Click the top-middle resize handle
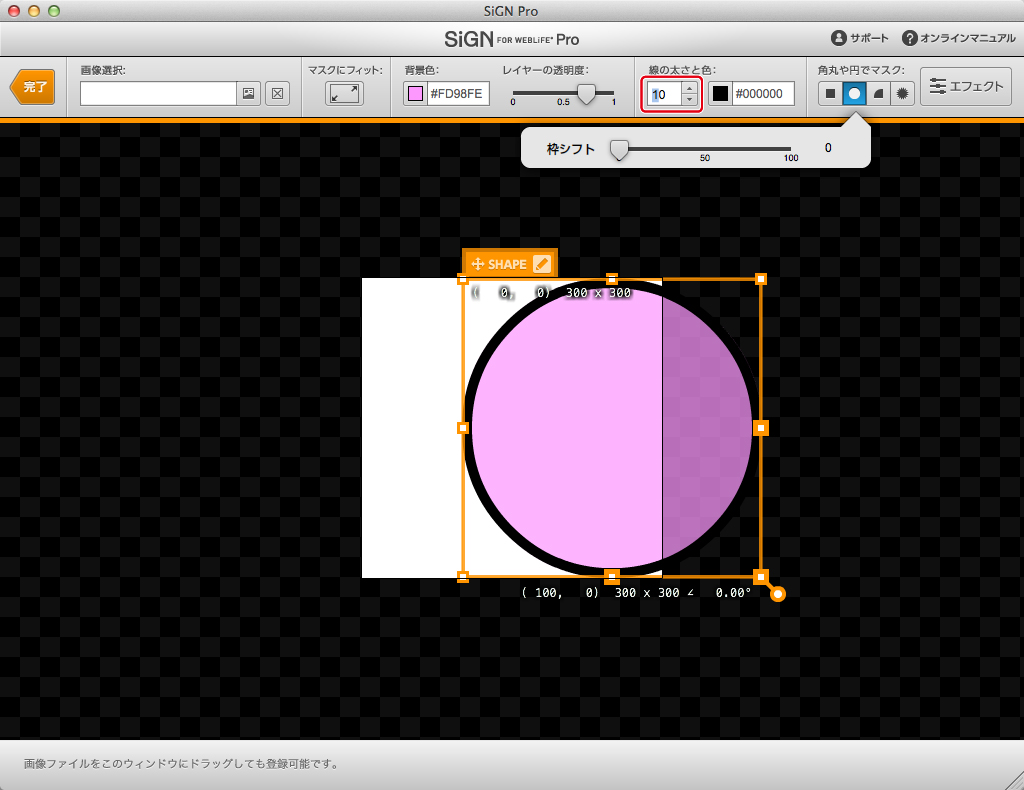This screenshot has height=790, width=1024. pos(611,279)
